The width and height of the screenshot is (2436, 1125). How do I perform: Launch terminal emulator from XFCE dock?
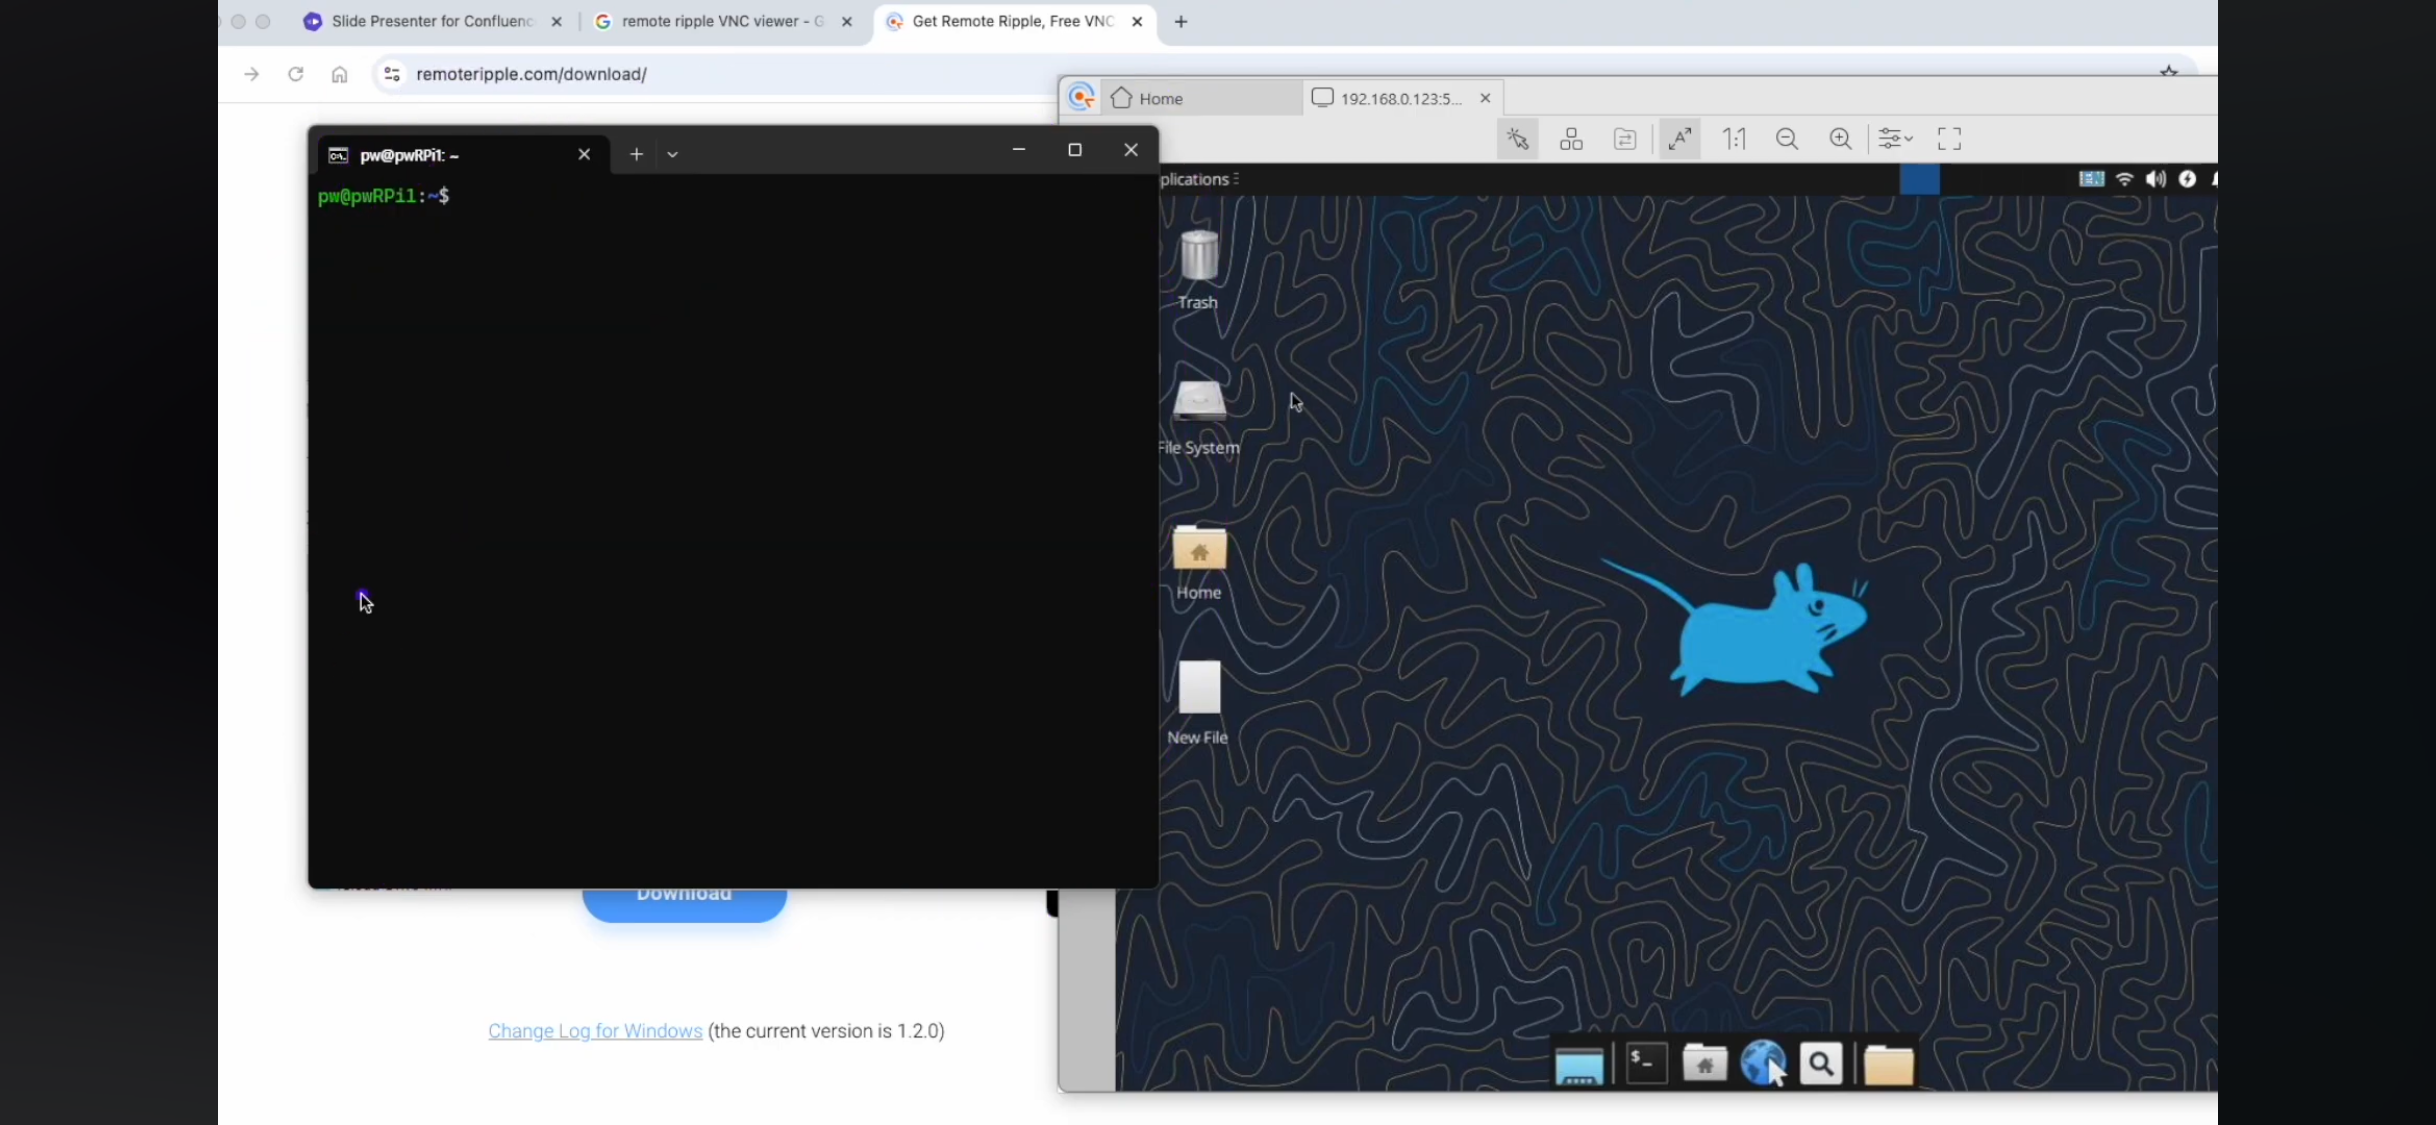[1646, 1063]
